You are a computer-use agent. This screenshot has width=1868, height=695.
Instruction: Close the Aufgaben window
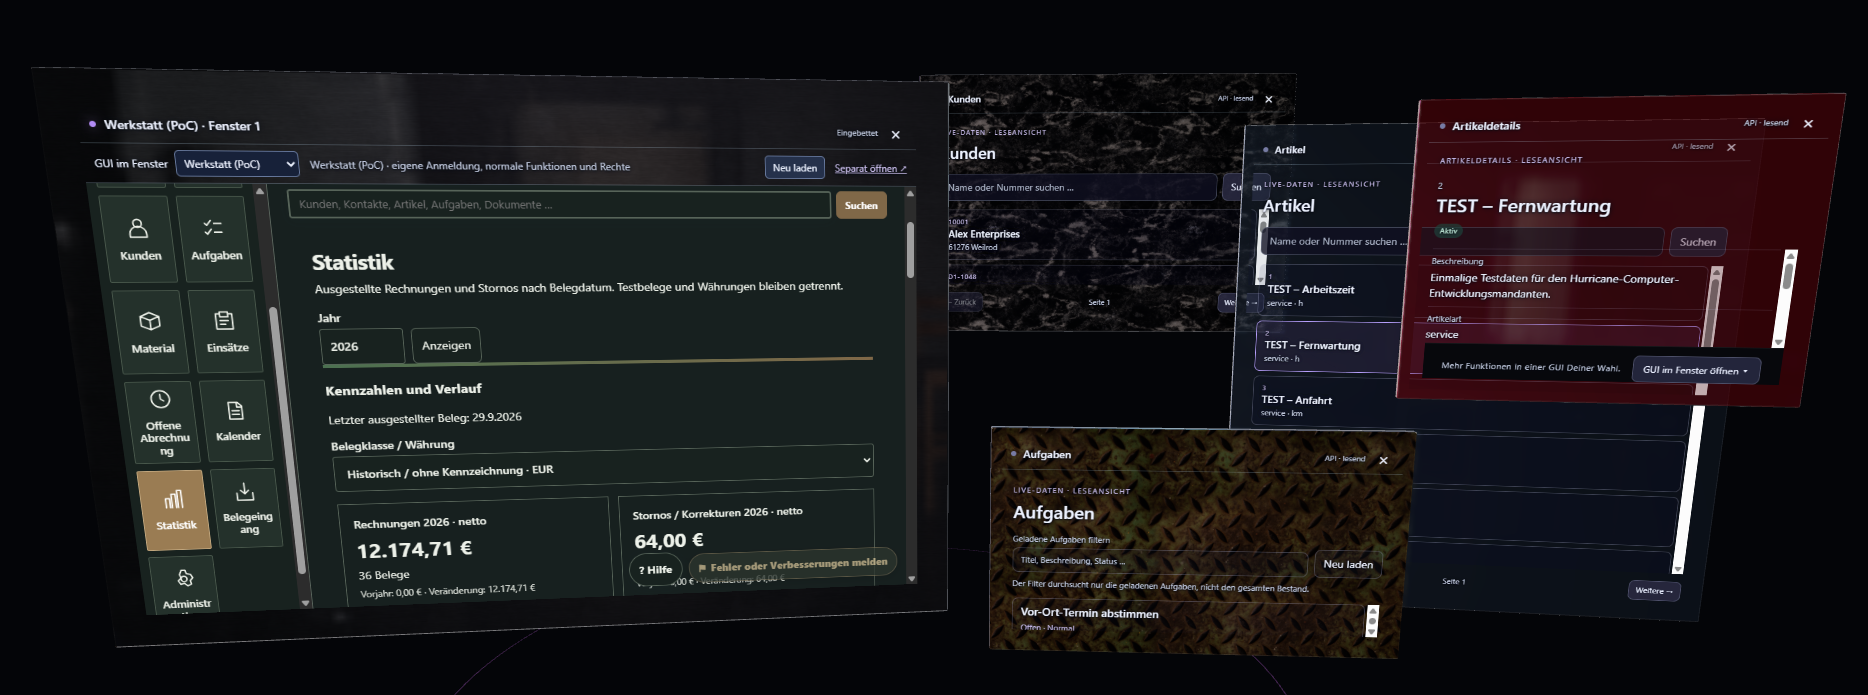(1384, 461)
